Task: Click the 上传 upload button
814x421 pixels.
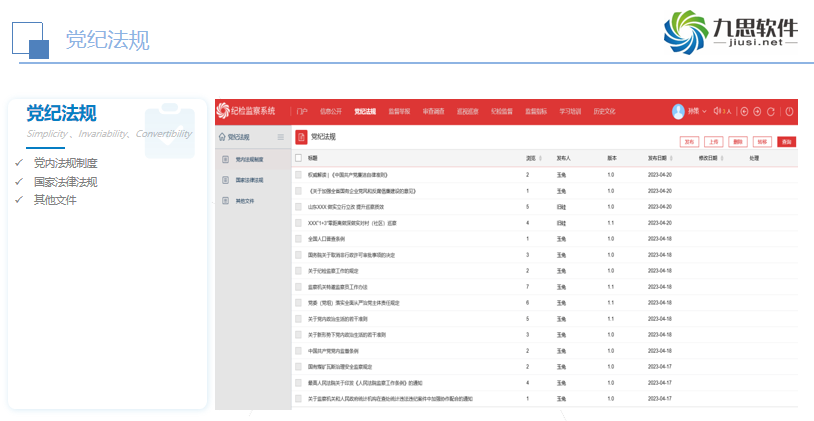Action: [x=714, y=141]
